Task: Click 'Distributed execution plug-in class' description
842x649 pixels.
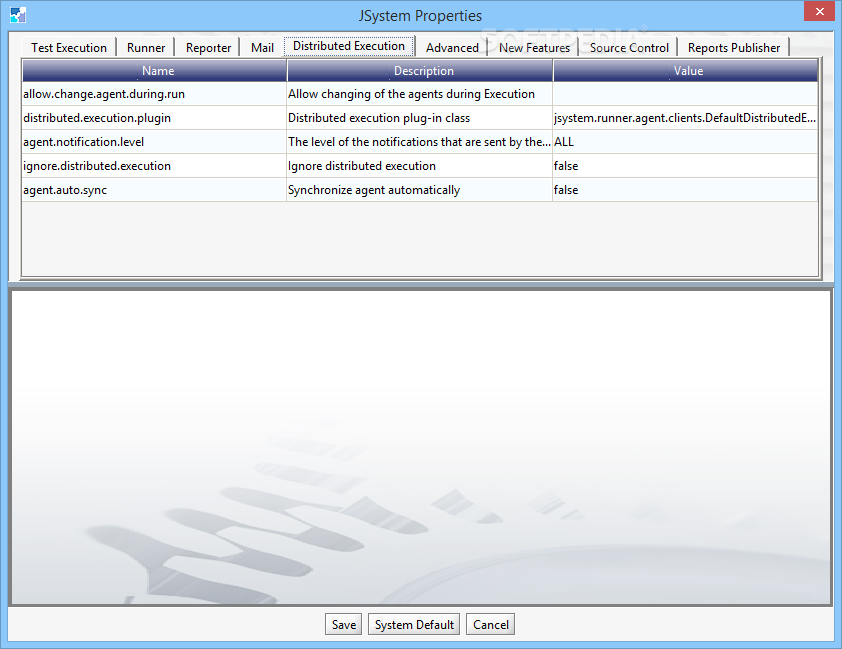Action: 419,118
